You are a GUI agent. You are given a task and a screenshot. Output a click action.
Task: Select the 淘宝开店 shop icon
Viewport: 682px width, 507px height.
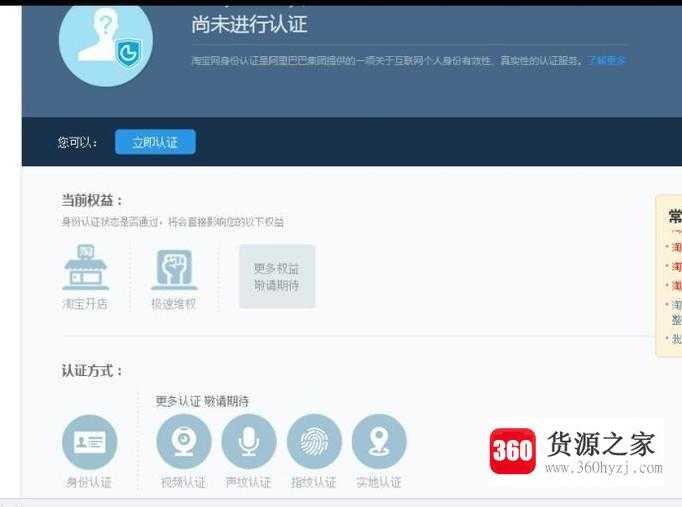coord(86,267)
